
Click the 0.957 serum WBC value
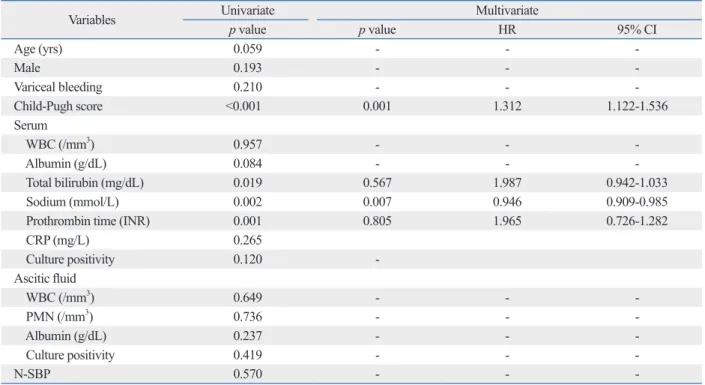247,144
